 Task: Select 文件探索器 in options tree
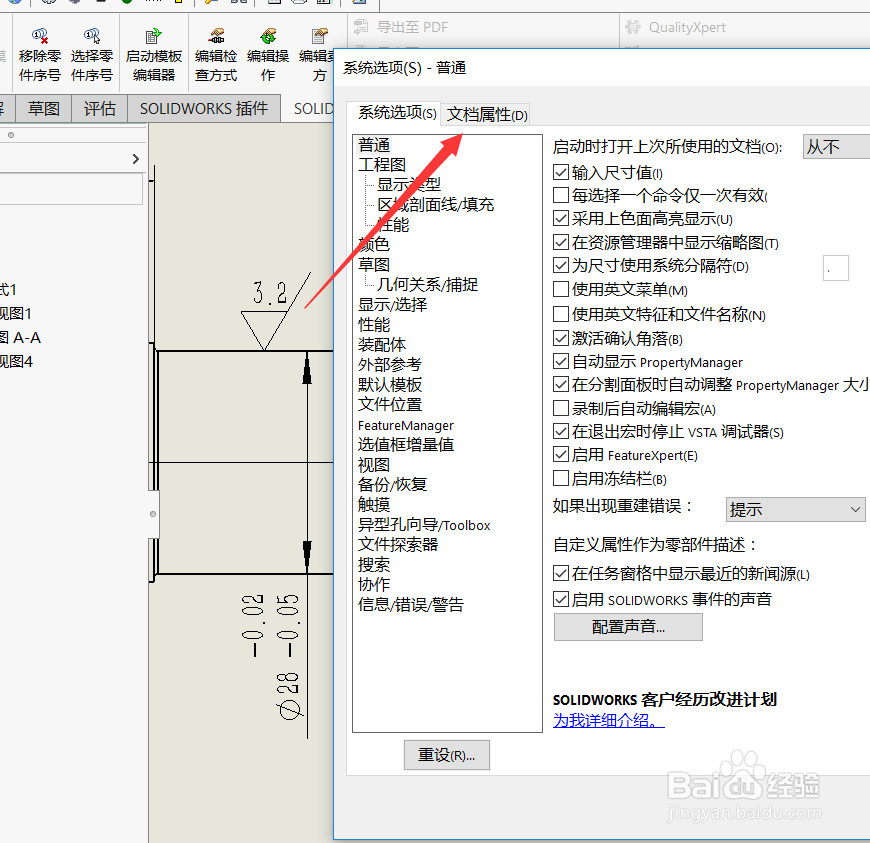(398, 544)
